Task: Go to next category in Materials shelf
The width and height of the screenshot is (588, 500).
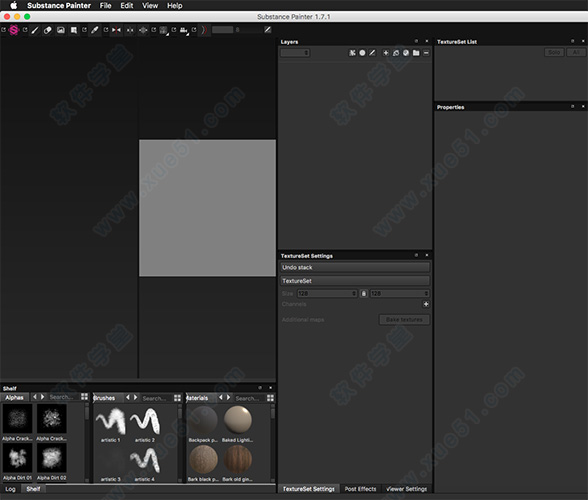Action: [228, 397]
